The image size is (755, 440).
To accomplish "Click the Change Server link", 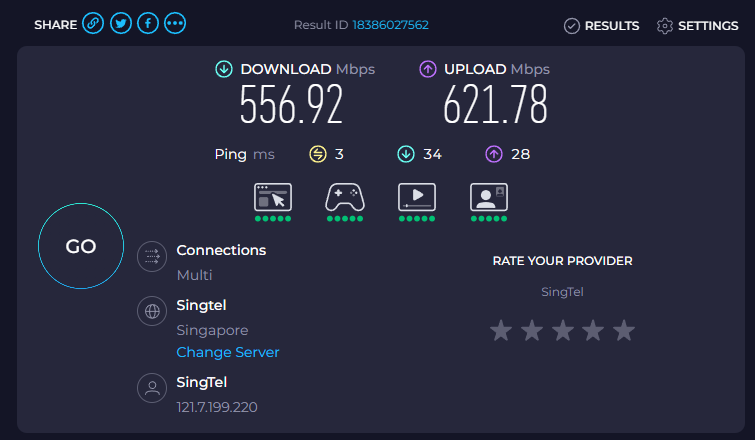I will [x=228, y=352].
